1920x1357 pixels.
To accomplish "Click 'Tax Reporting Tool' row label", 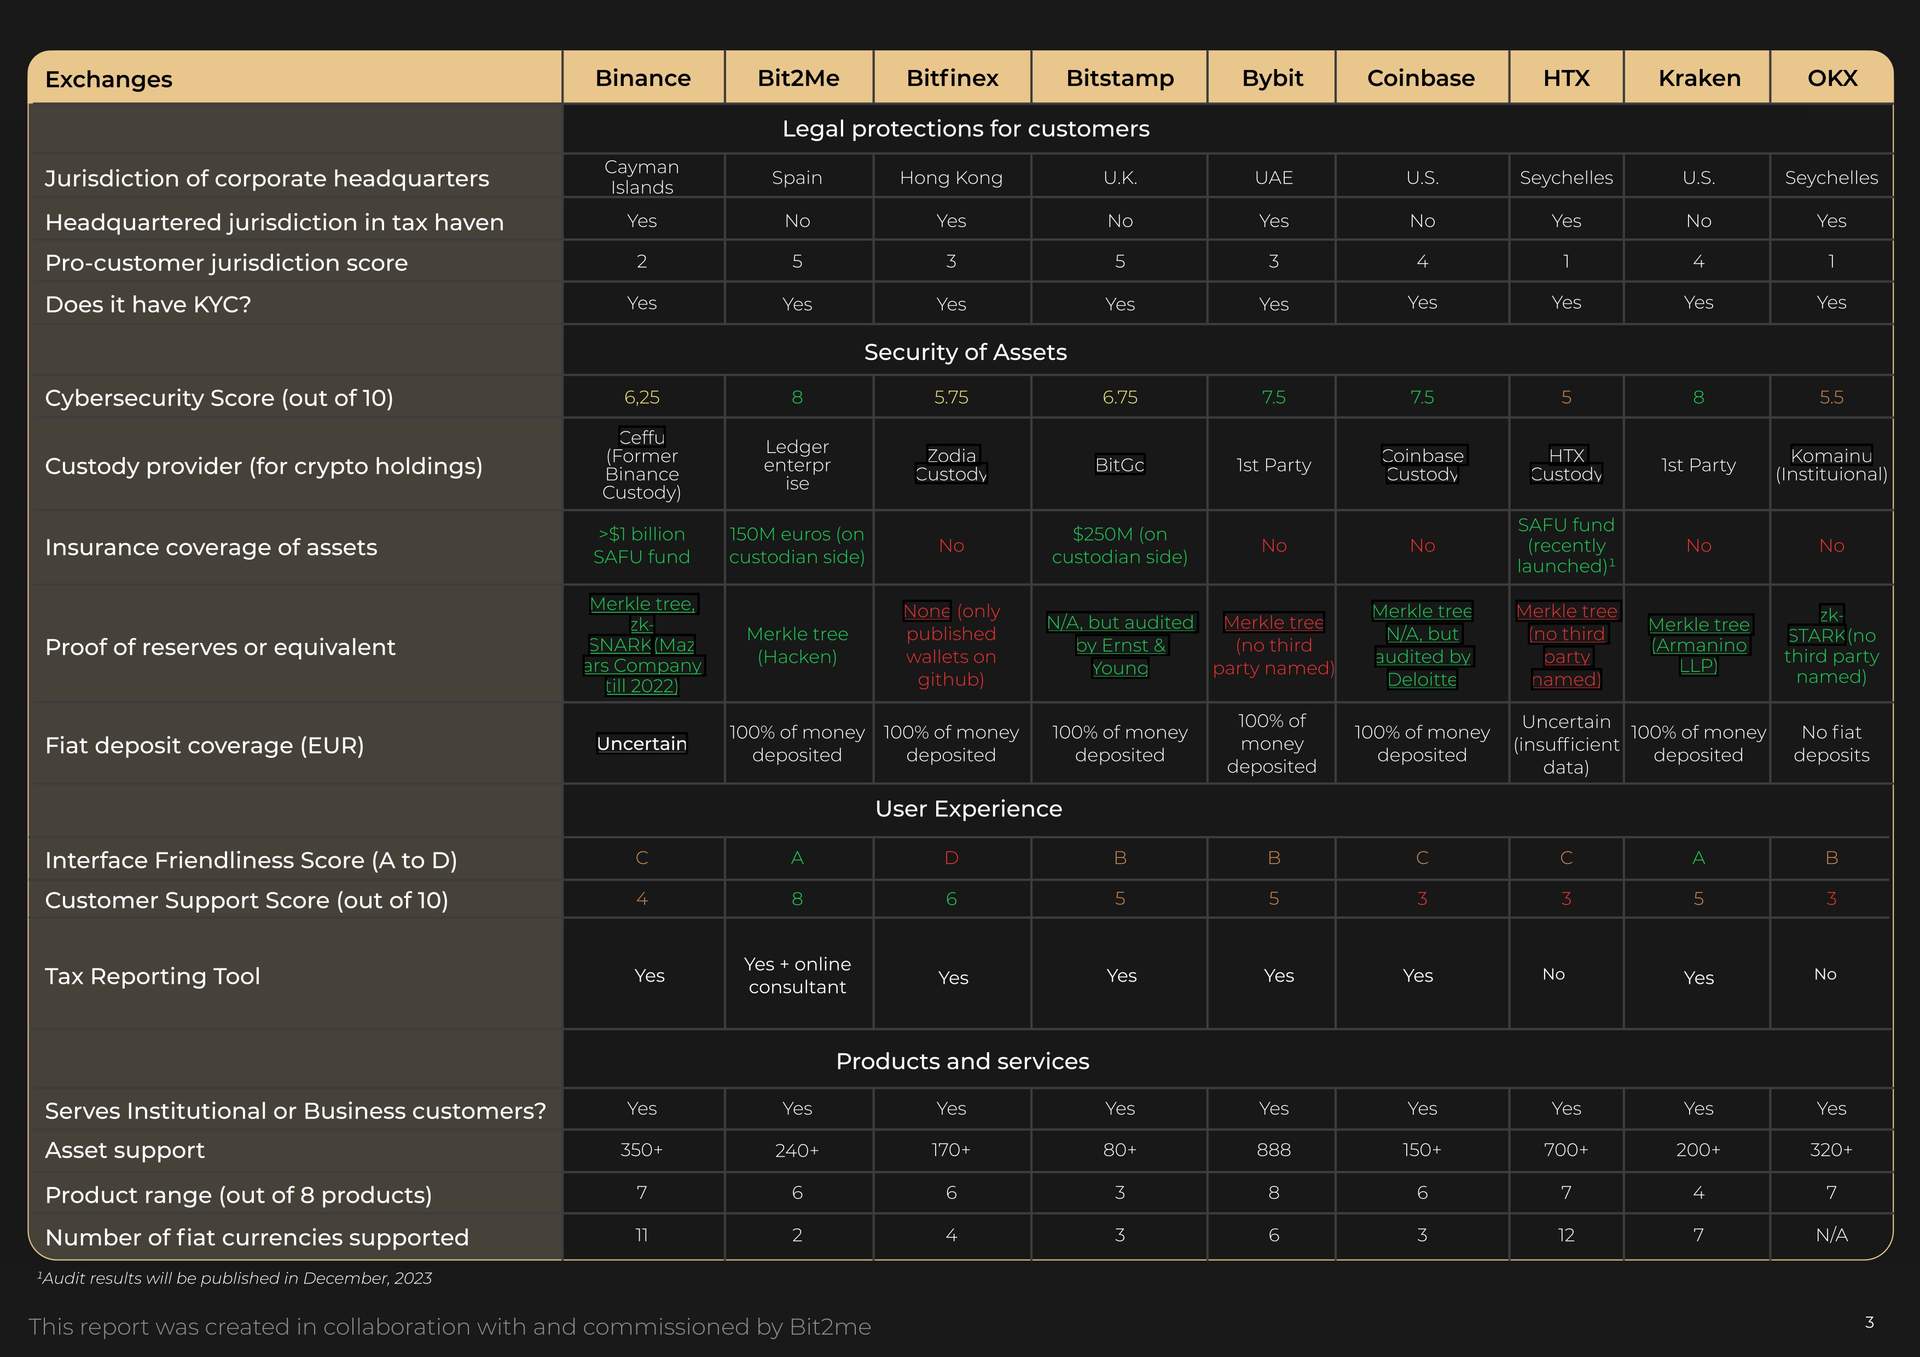I will click(152, 976).
